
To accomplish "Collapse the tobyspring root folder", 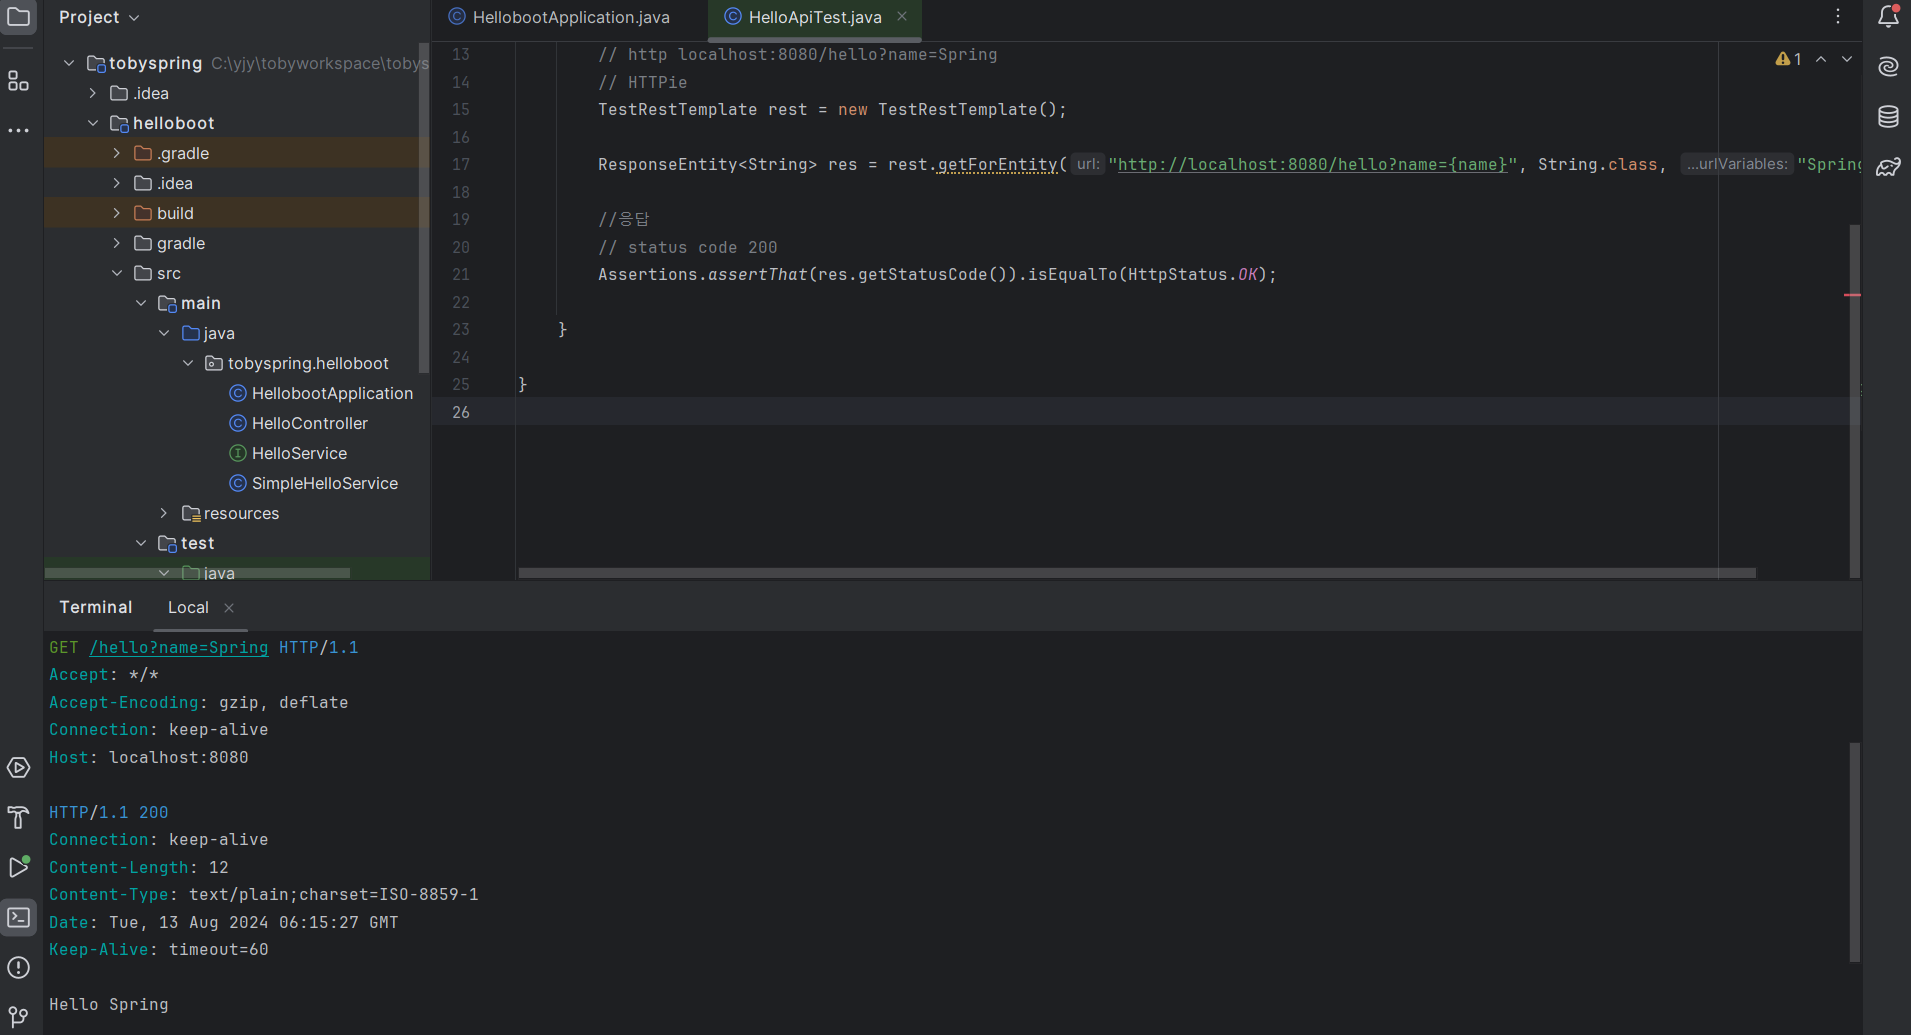I will click(69, 63).
